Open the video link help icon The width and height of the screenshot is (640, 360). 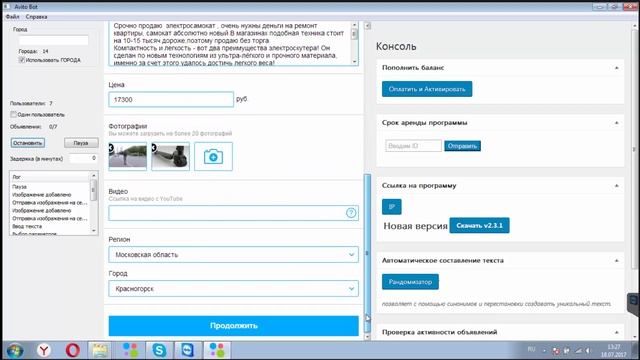[351, 213]
